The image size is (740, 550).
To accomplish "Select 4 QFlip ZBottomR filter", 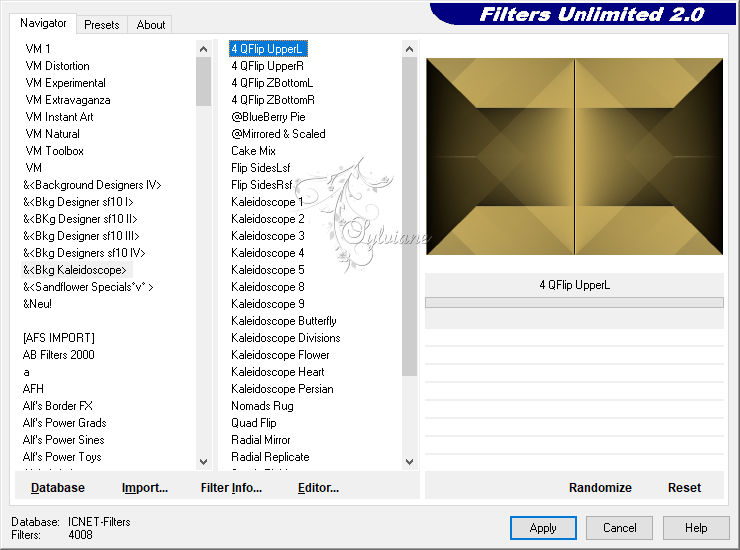I will click(x=273, y=100).
